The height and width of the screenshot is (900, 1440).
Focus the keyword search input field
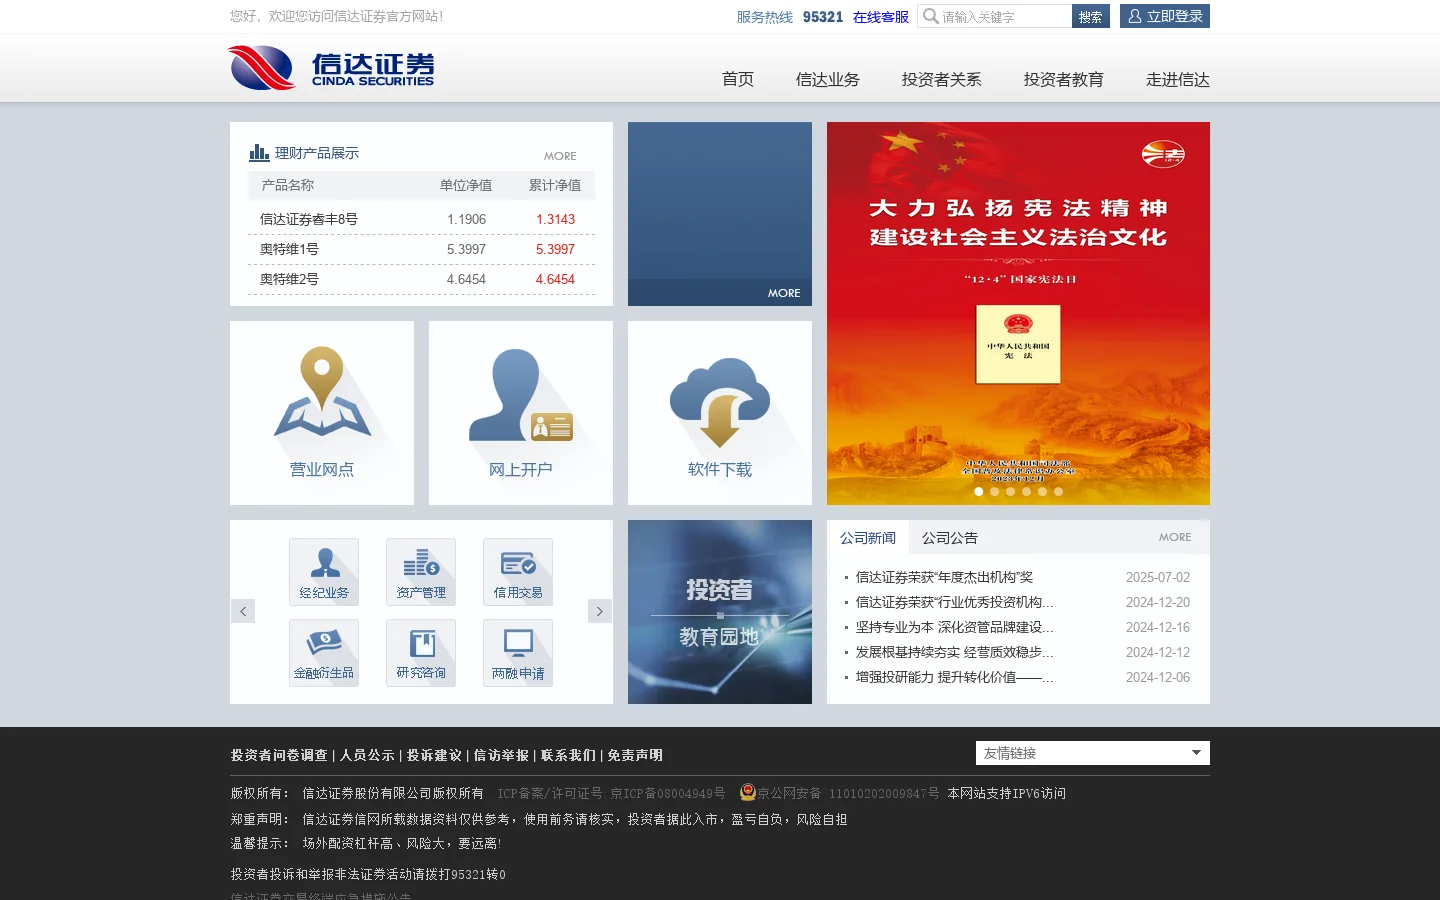click(x=1006, y=16)
